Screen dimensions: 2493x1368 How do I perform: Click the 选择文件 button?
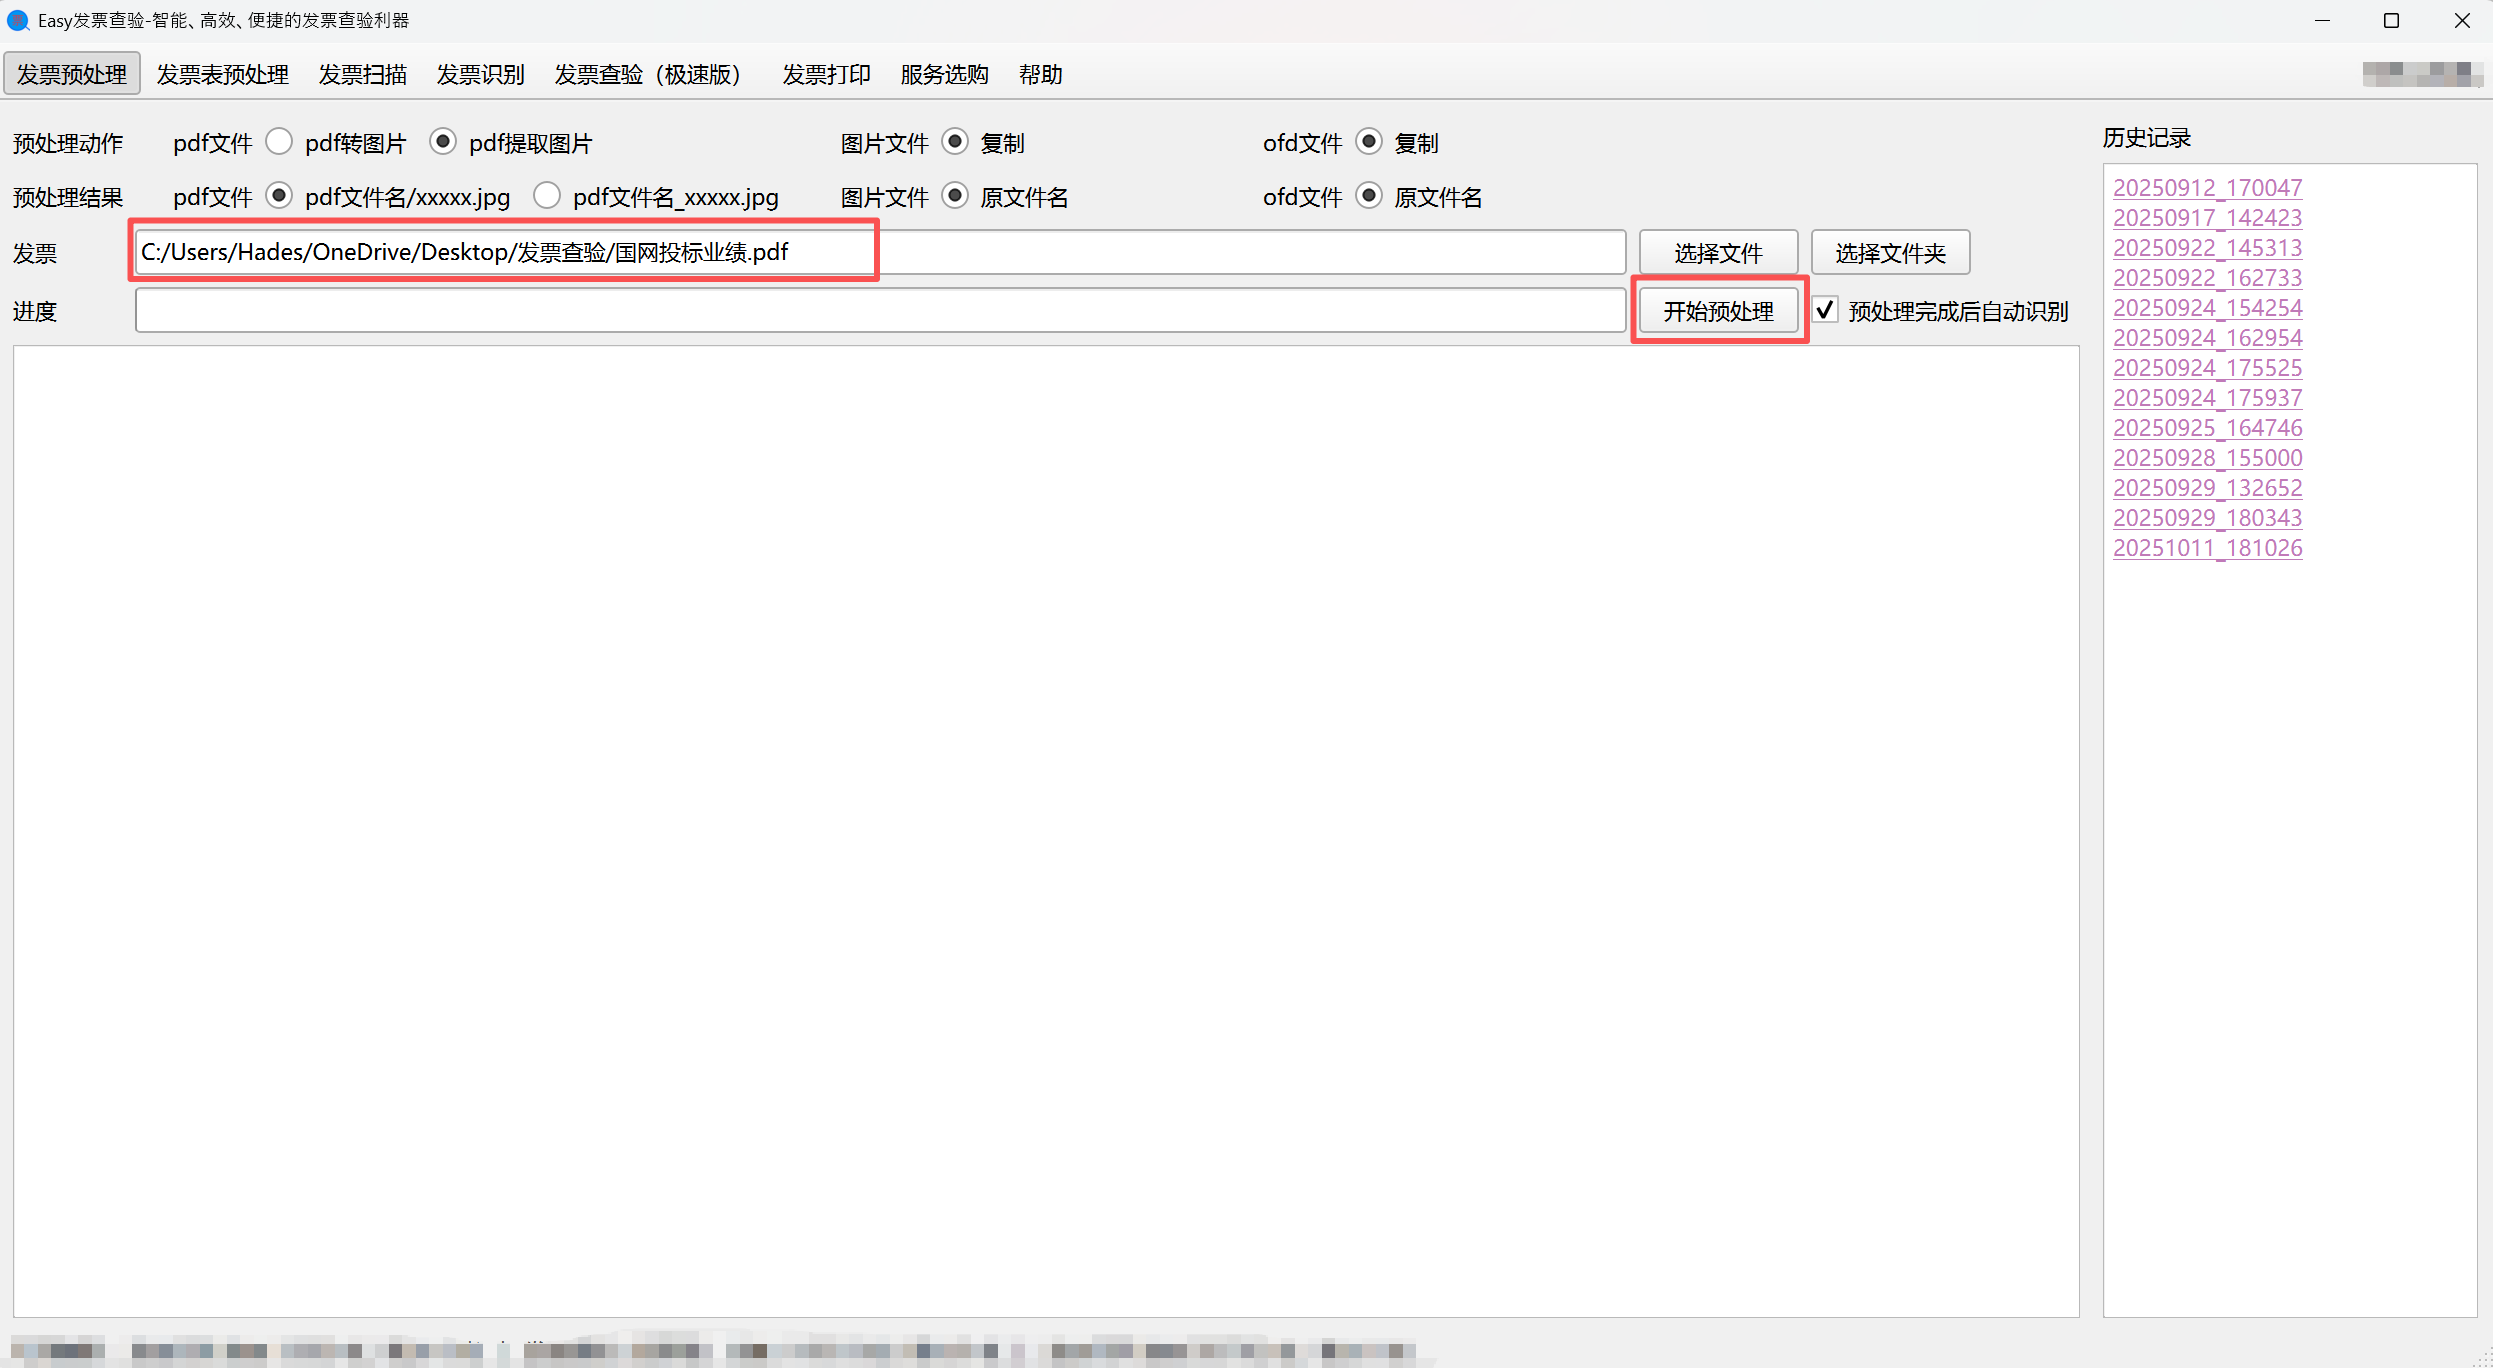coord(1718,252)
